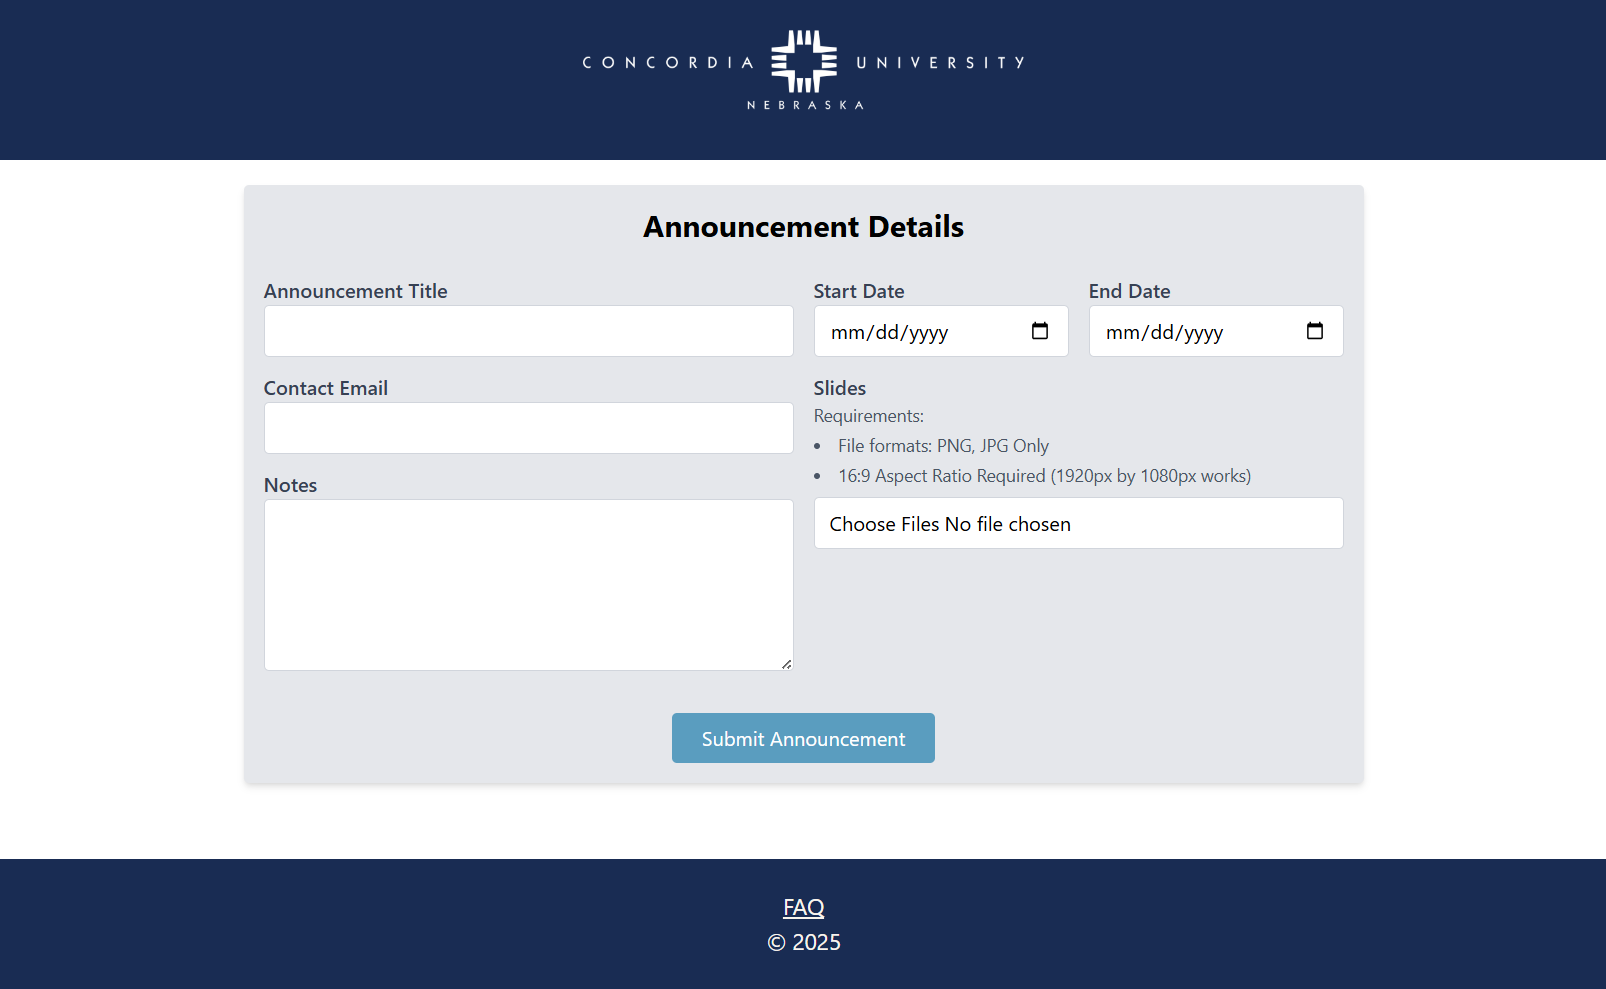
Task: Click the Start Date label
Action: (858, 291)
